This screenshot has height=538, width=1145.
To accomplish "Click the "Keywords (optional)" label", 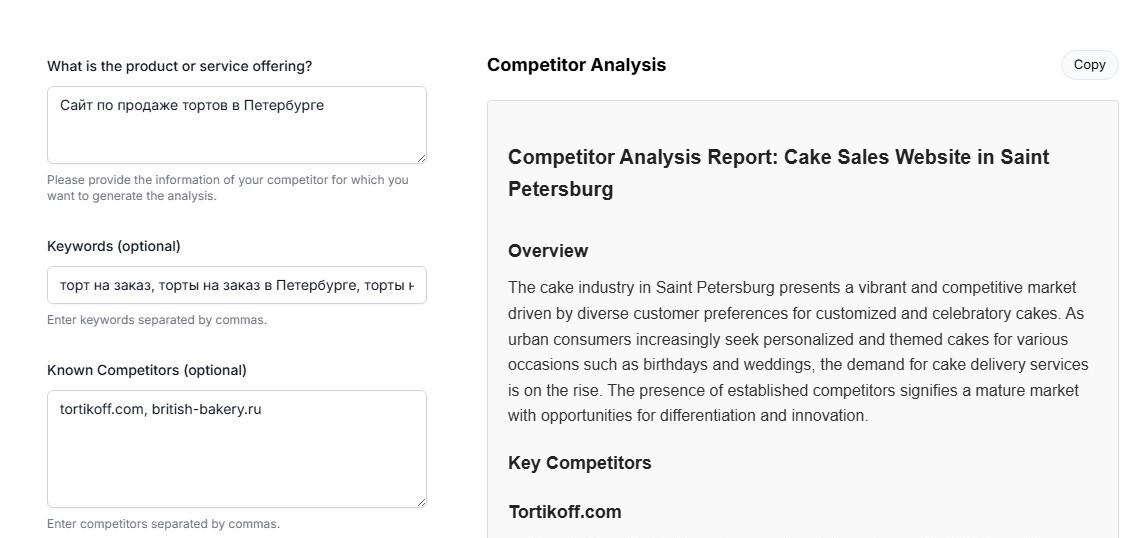I will coord(114,246).
